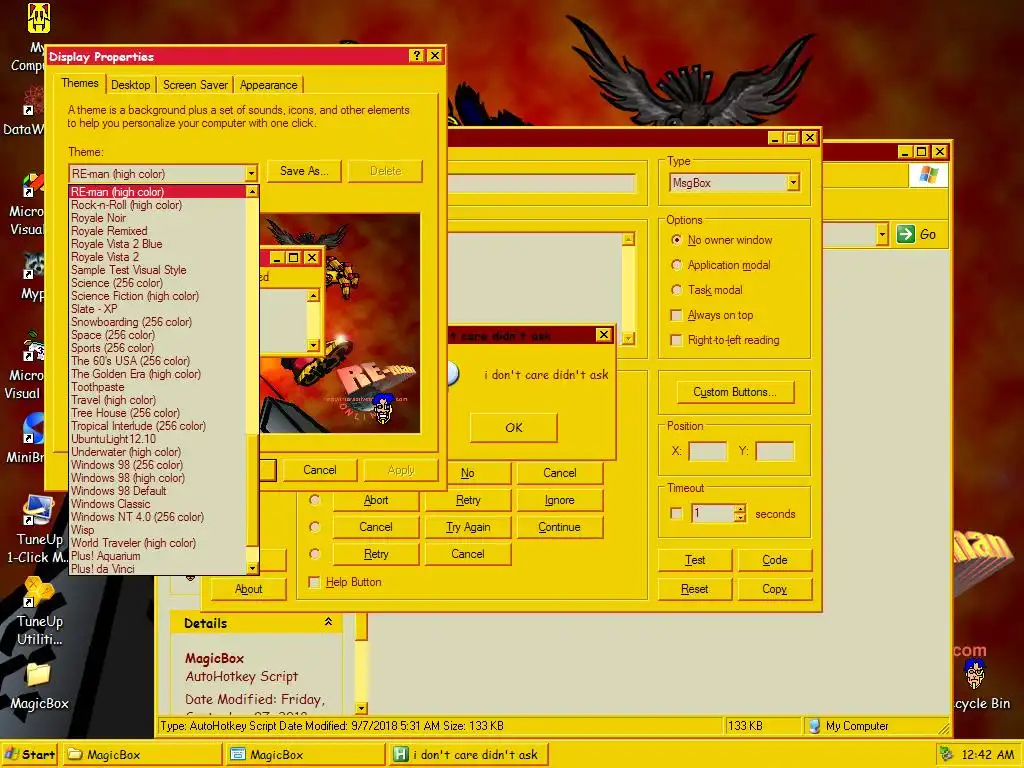Select the Retry Cancel radio button
The width and height of the screenshot is (1024, 768).
315,554
